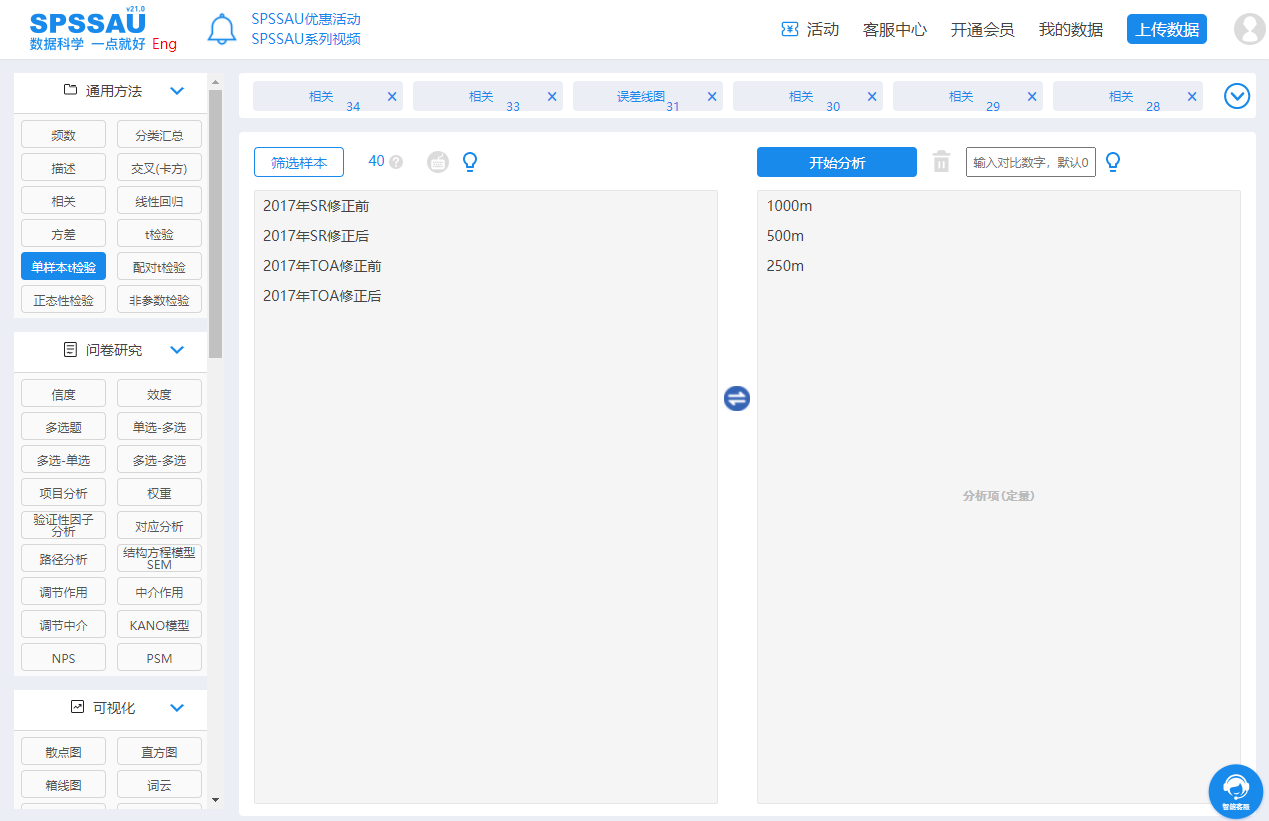
Task: Click the gift icon beside 活动
Action: pos(786,29)
